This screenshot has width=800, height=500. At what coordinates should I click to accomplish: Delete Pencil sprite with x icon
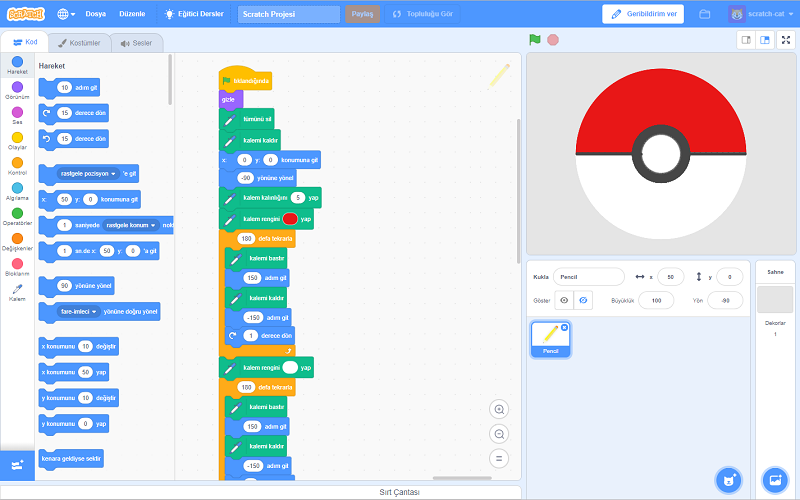pyautogui.click(x=564, y=328)
